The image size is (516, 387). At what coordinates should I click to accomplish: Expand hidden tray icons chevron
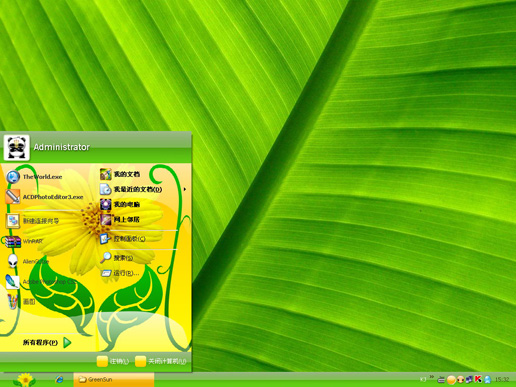432,377
